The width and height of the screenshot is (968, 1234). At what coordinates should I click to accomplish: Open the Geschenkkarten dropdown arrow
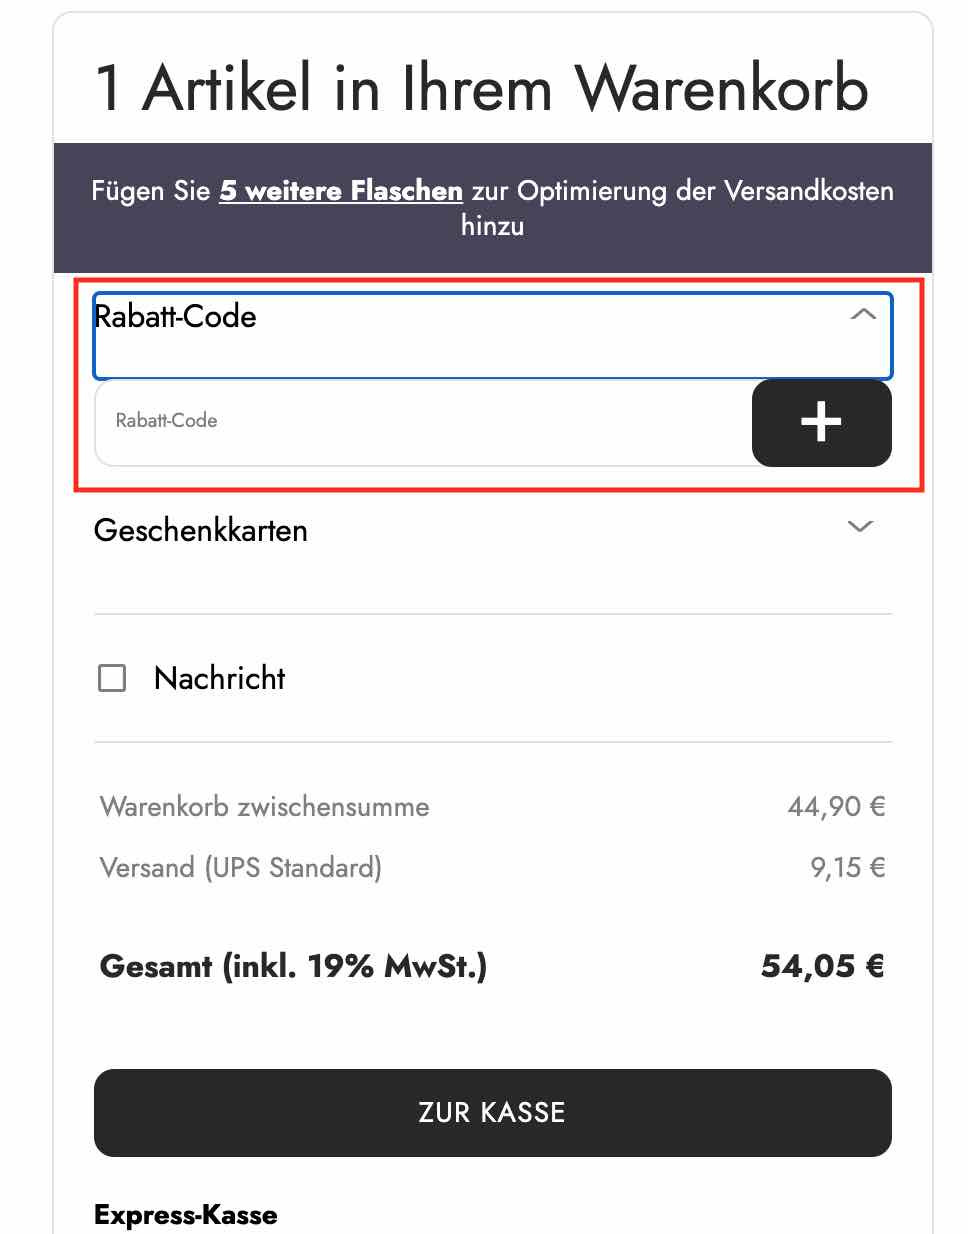(x=860, y=527)
